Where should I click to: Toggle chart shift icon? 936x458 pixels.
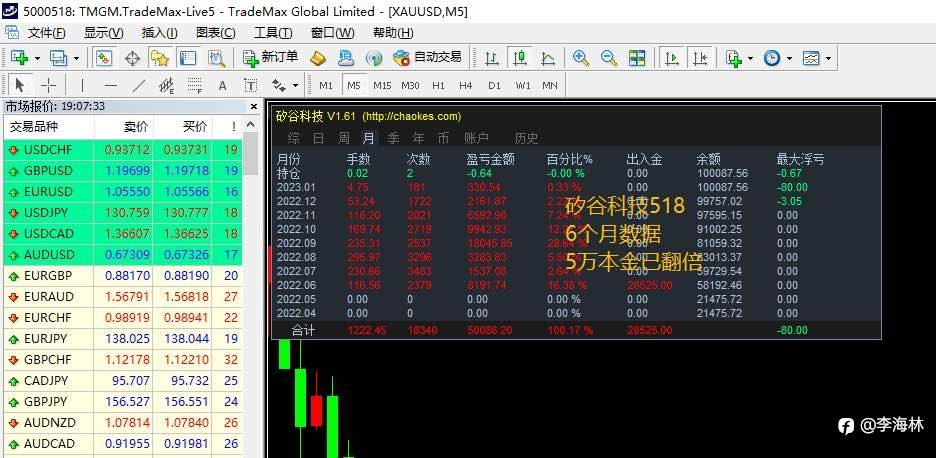700,58
